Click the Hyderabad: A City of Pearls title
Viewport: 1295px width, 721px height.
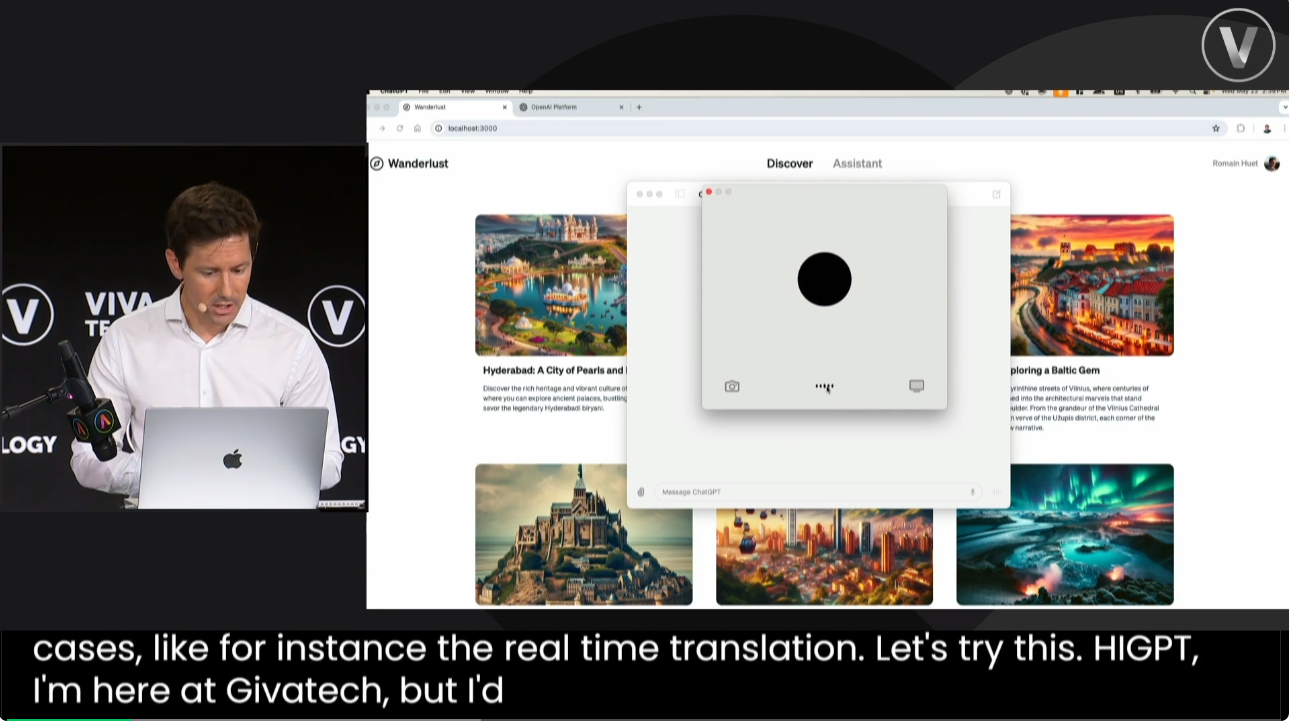pos(555,370)
